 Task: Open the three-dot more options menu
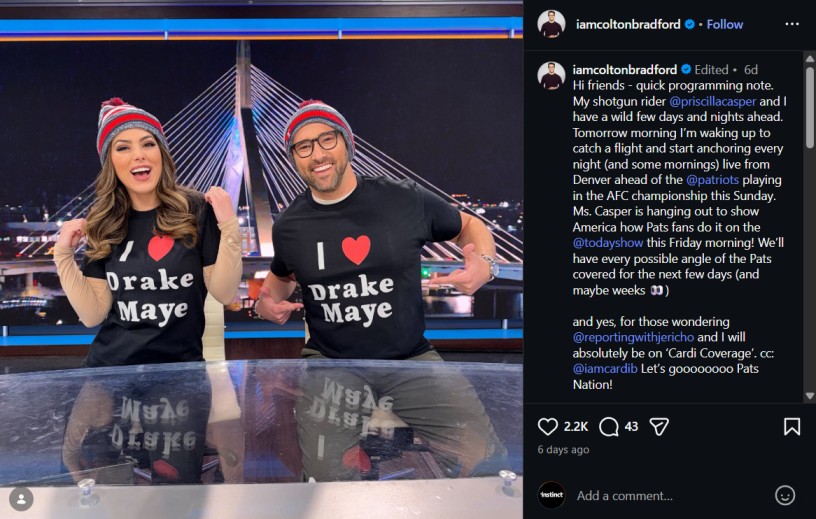792,24
